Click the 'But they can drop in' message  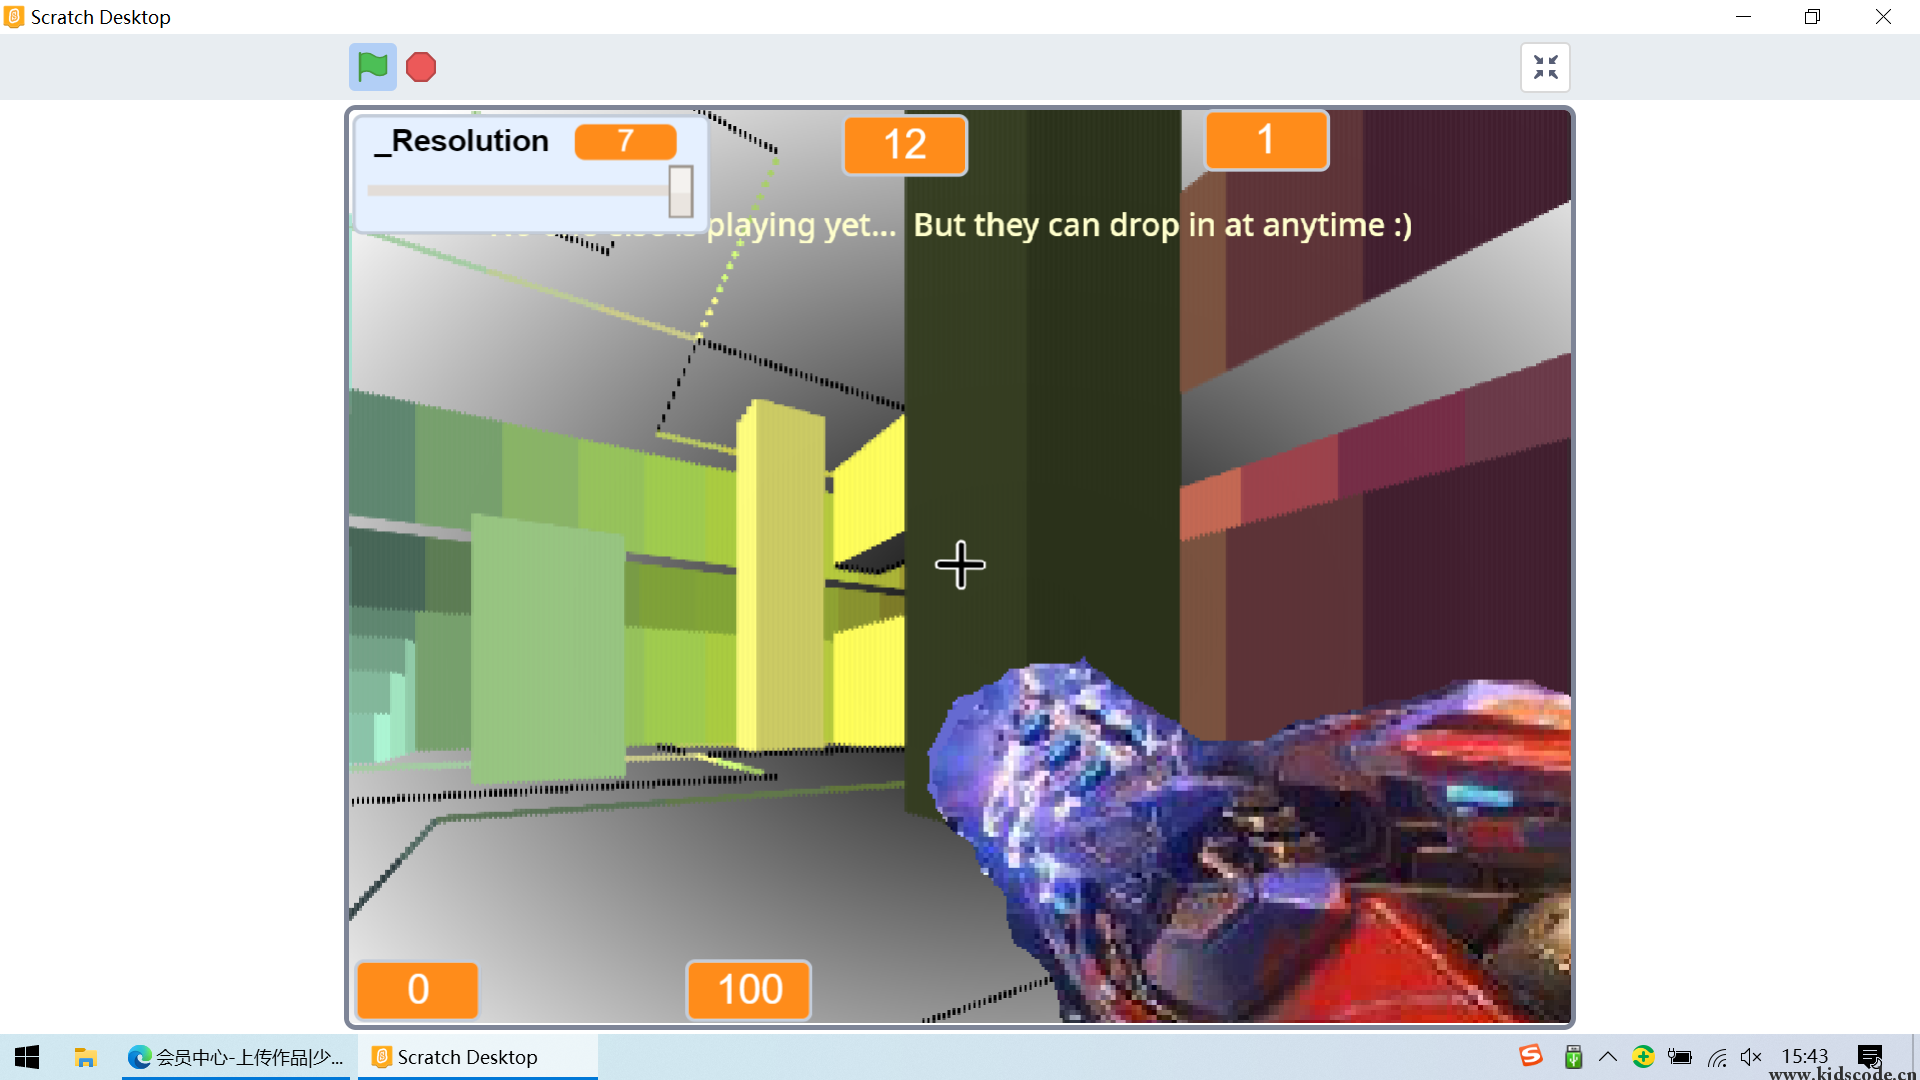coord(1163,225)
